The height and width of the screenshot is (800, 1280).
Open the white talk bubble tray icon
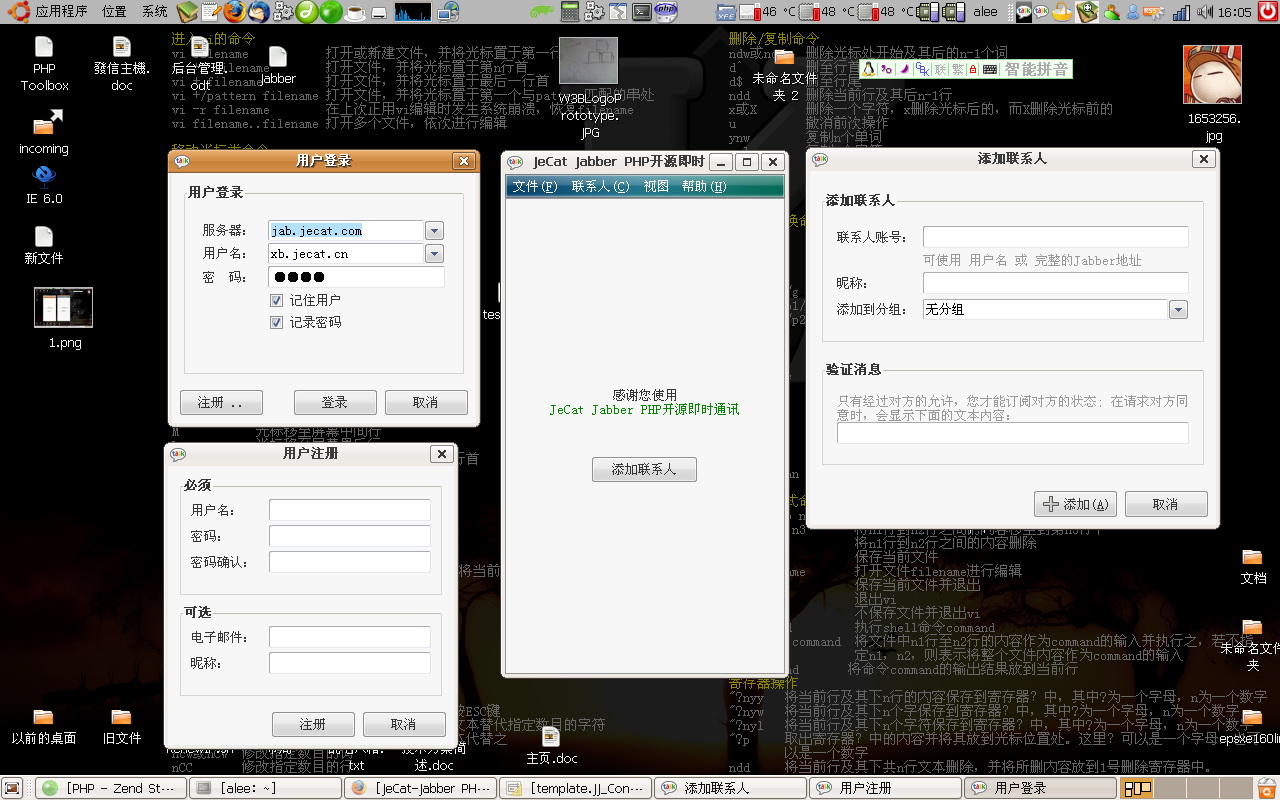pos(1041,12)
